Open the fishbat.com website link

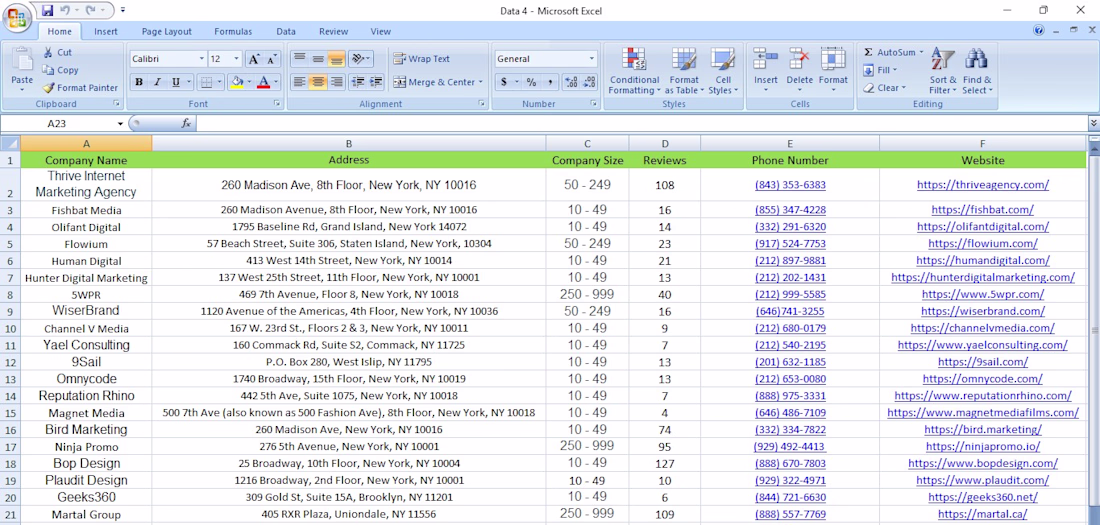(982, 210)
